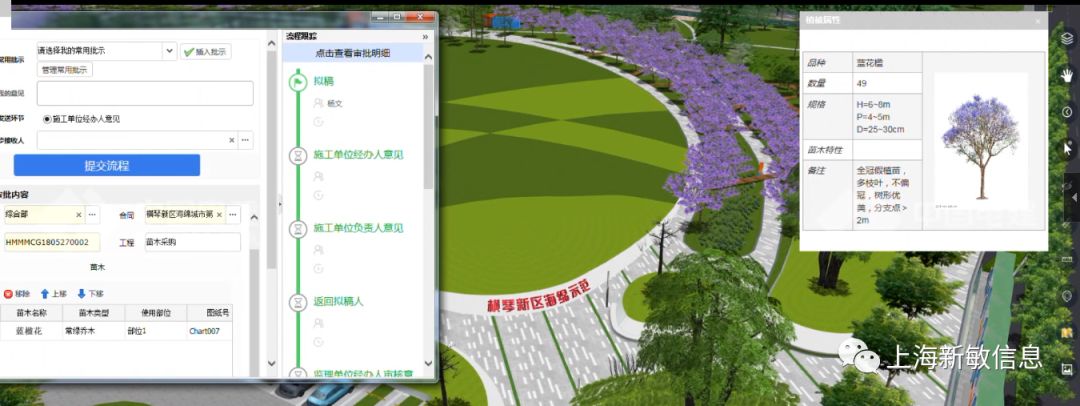Select the 施工单位经办人意见 radio button
Viewport: 1080px width, 406px height.
47,119
